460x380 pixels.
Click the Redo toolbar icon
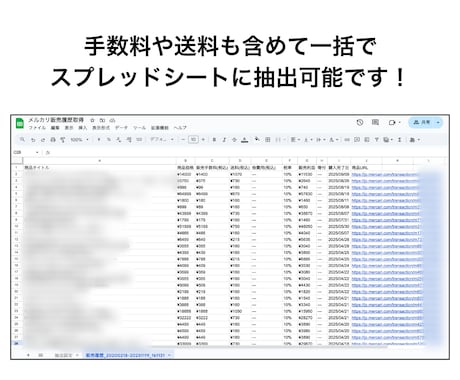(x=43, y=140)
